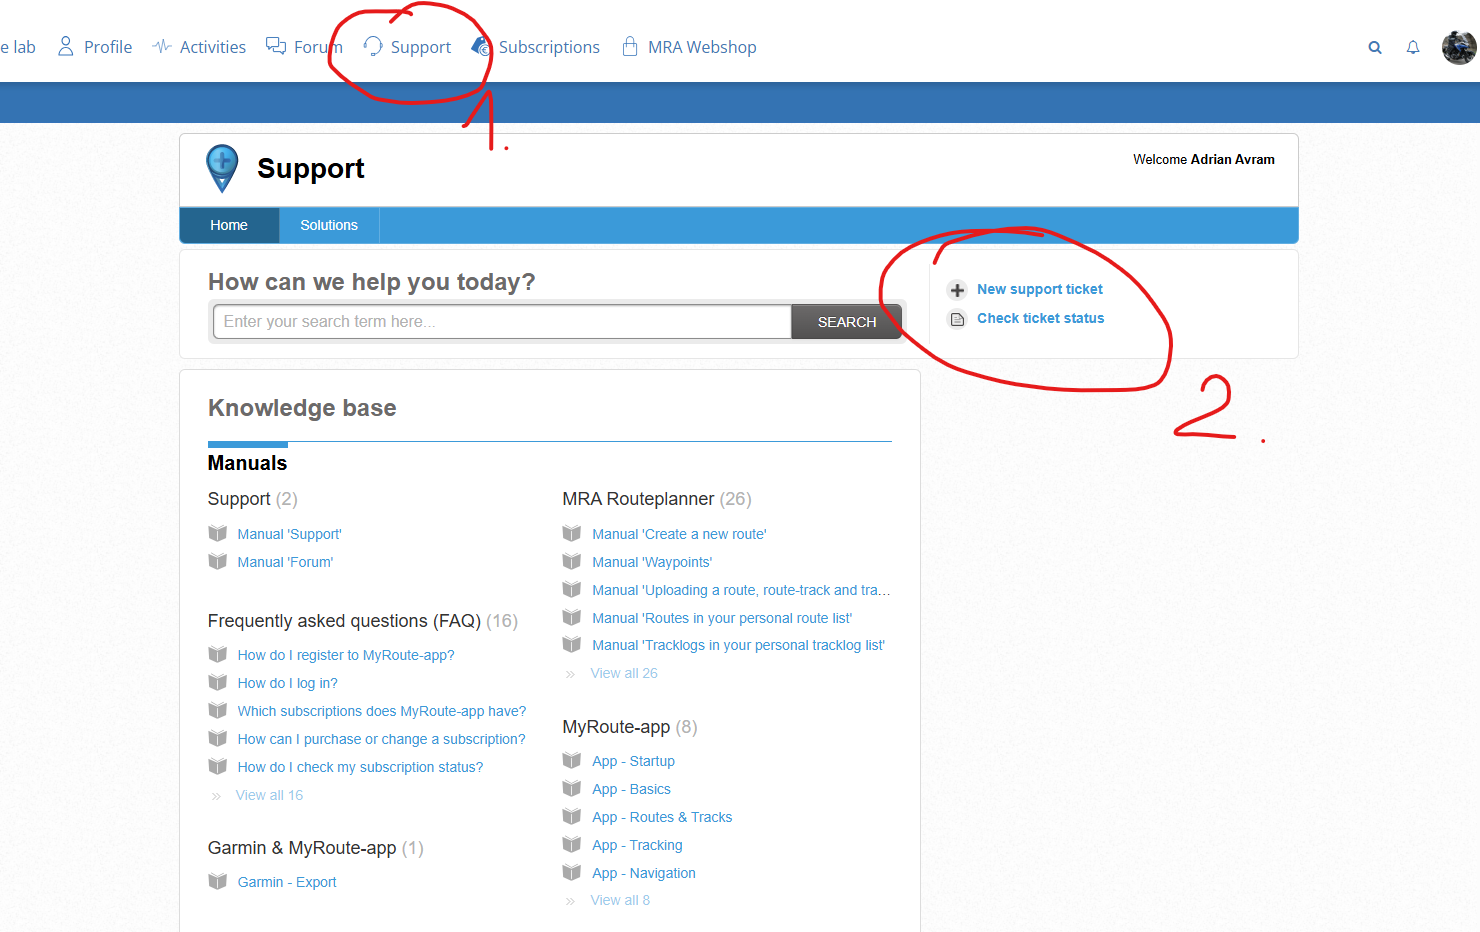Click the Support pin logo
Image resolution: width=1480 pixels, height=932 pixels.
[222, 168]
